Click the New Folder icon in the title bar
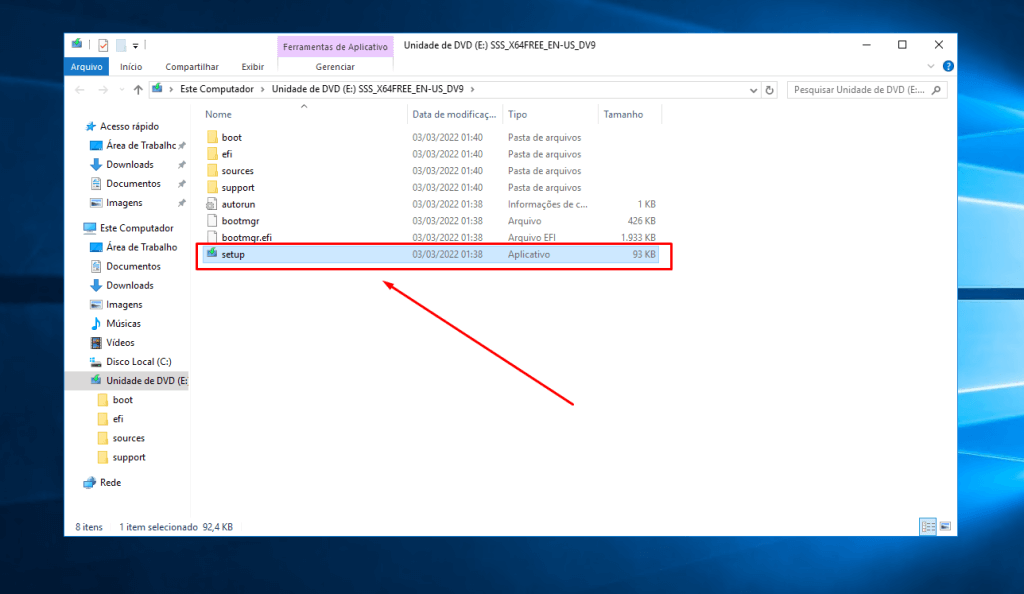This screenshot has width=1024, height=594. coord(121,45)
